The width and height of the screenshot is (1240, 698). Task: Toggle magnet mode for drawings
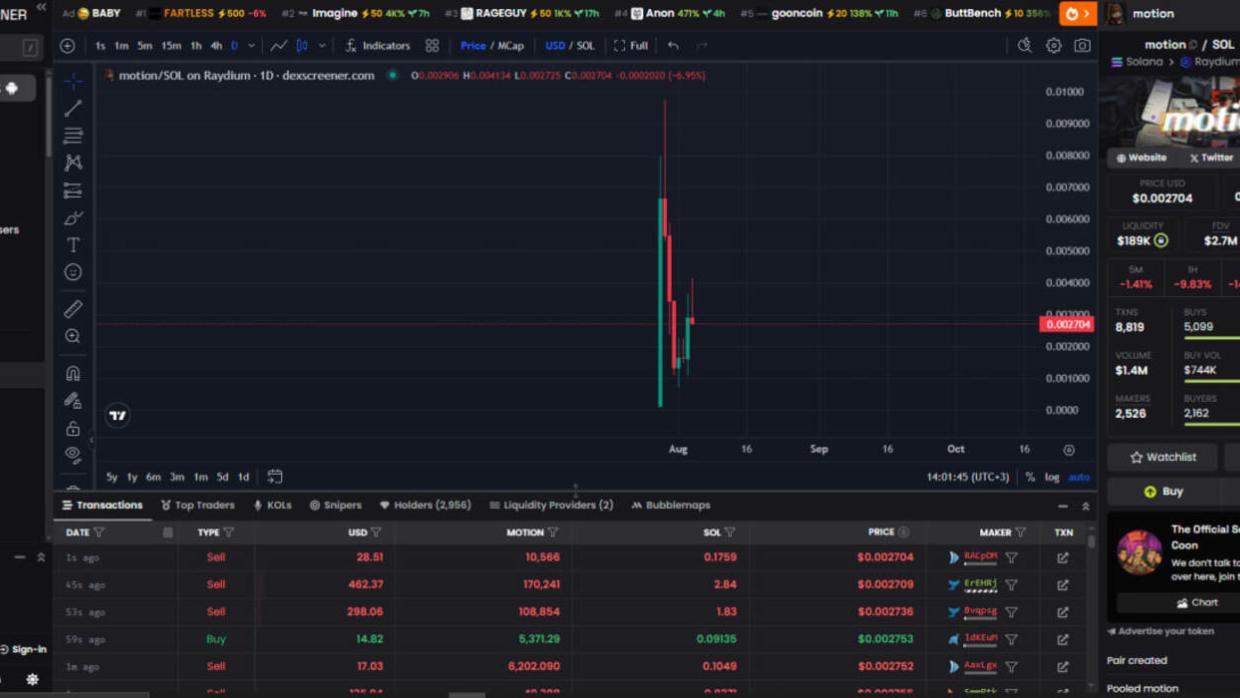click(x=73, y=373)
